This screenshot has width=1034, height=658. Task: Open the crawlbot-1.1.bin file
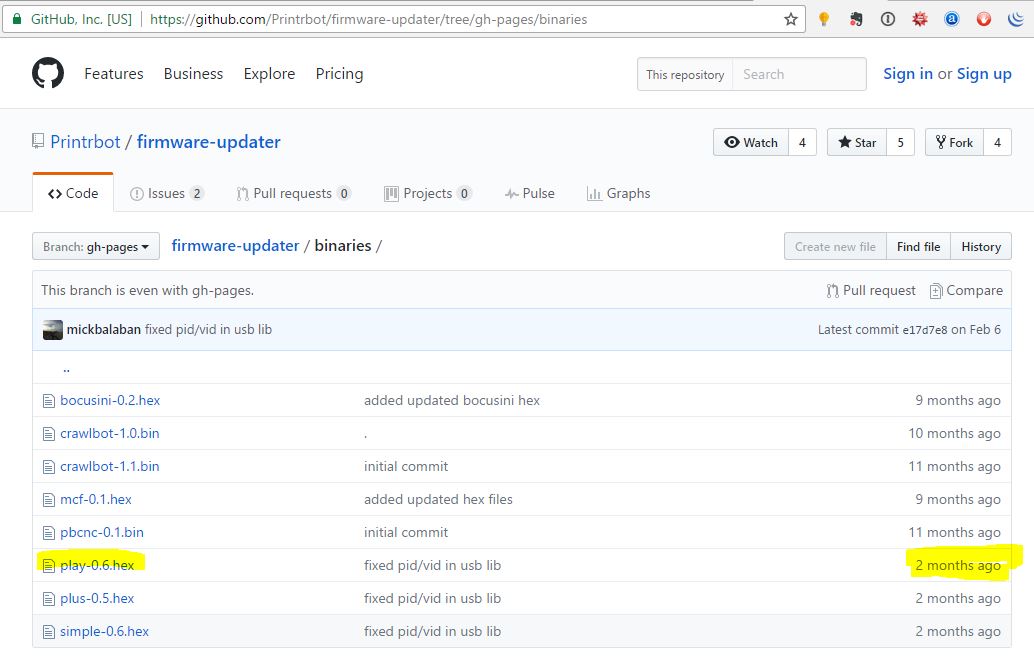coord(109,466)
